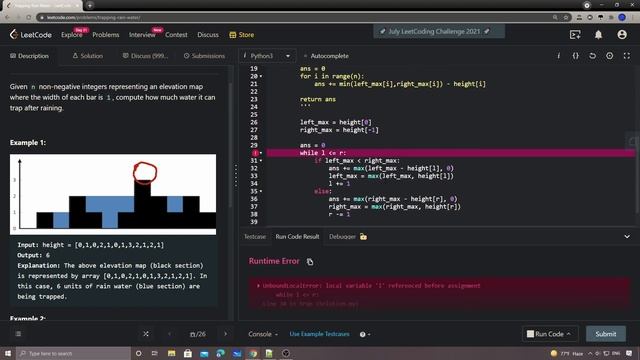The height and width of the screenshot is (360, 640).
Task: Open the editor settings gear icon
Action: tap(609, 56)
